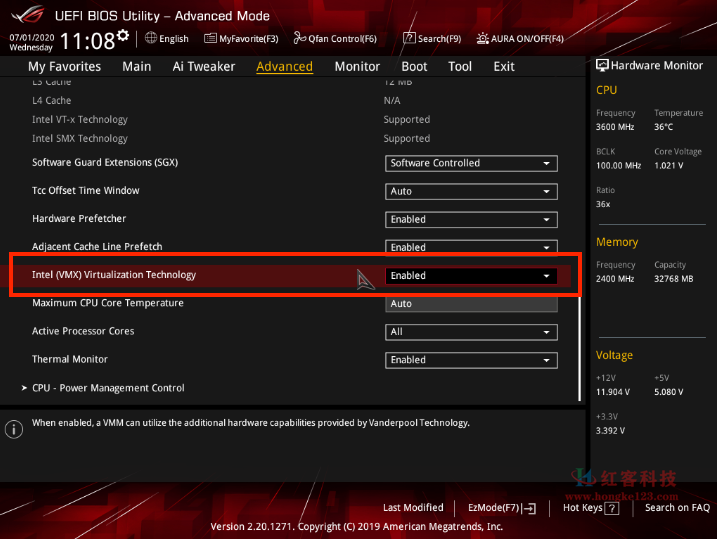Expand Tcc Offset Time Window dropdown

click(x=471, y=191)
